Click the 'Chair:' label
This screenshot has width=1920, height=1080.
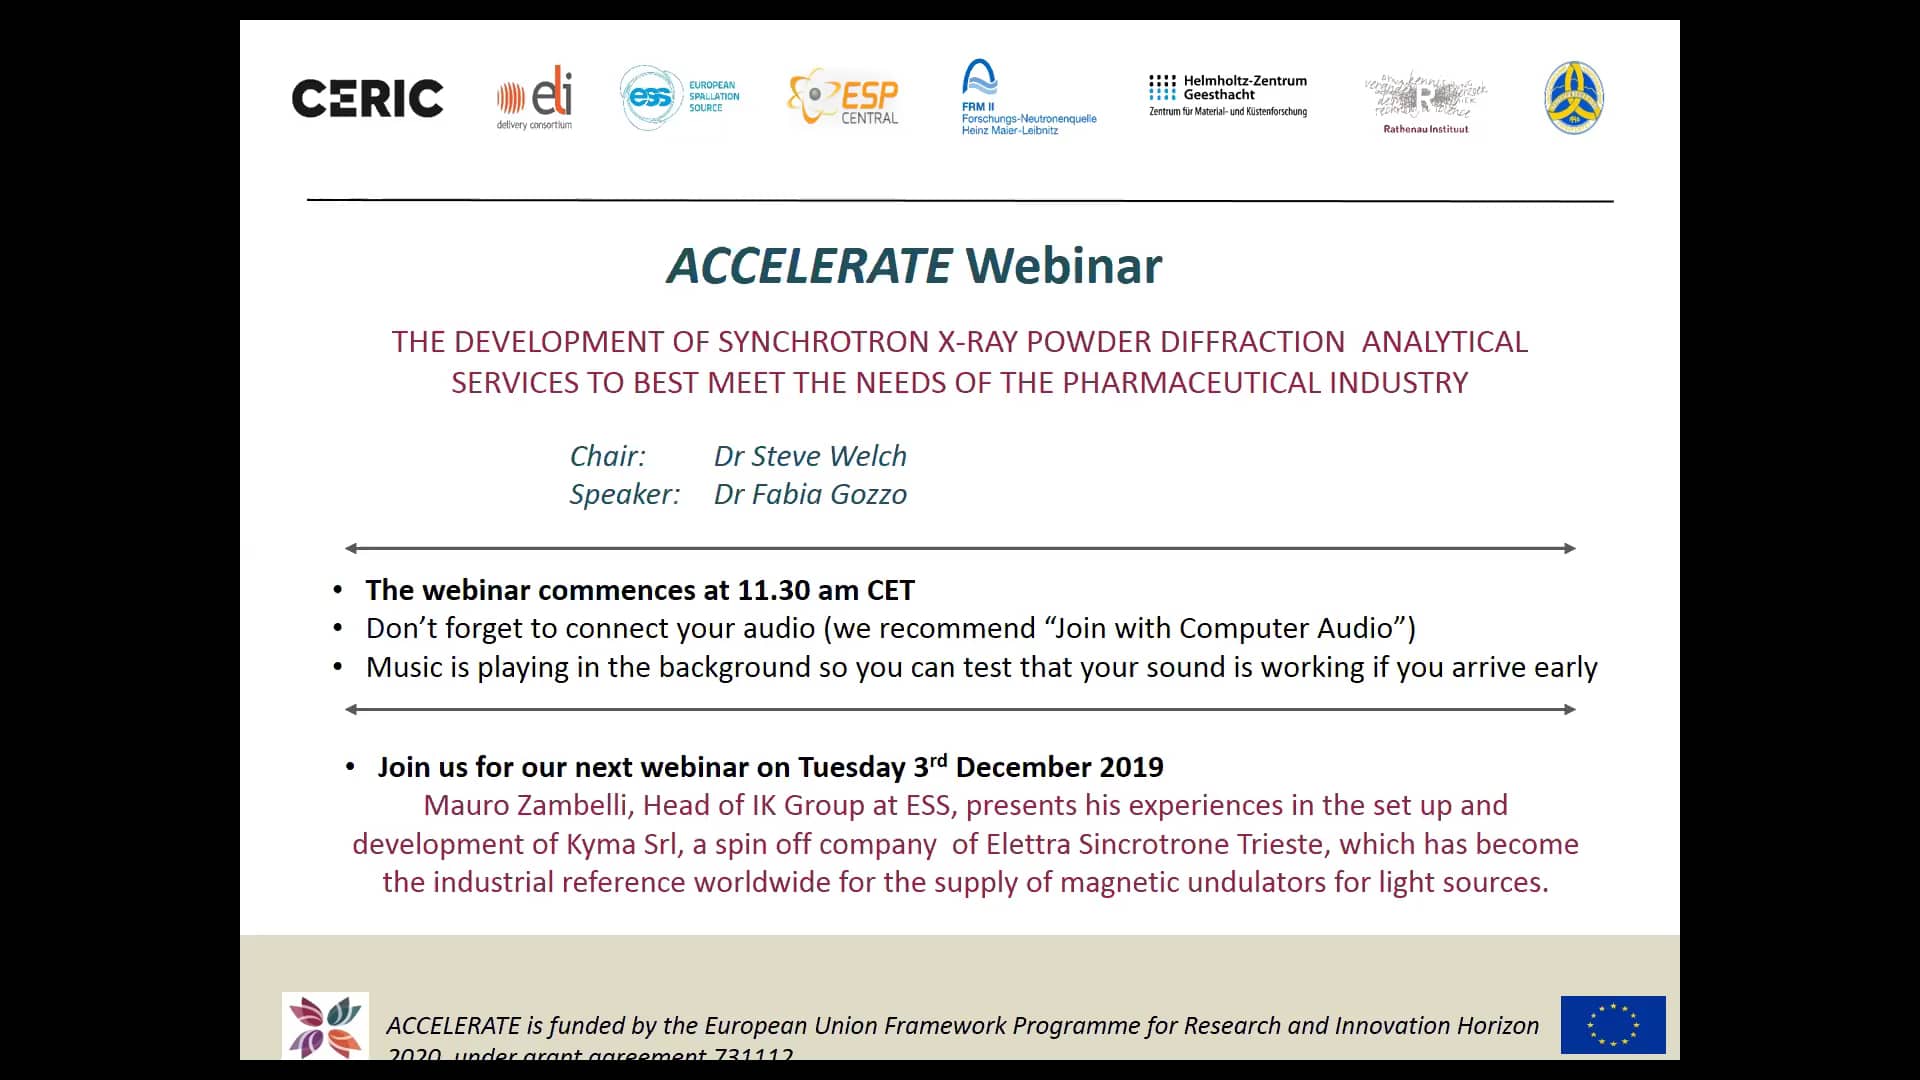(x=608, y=456)
